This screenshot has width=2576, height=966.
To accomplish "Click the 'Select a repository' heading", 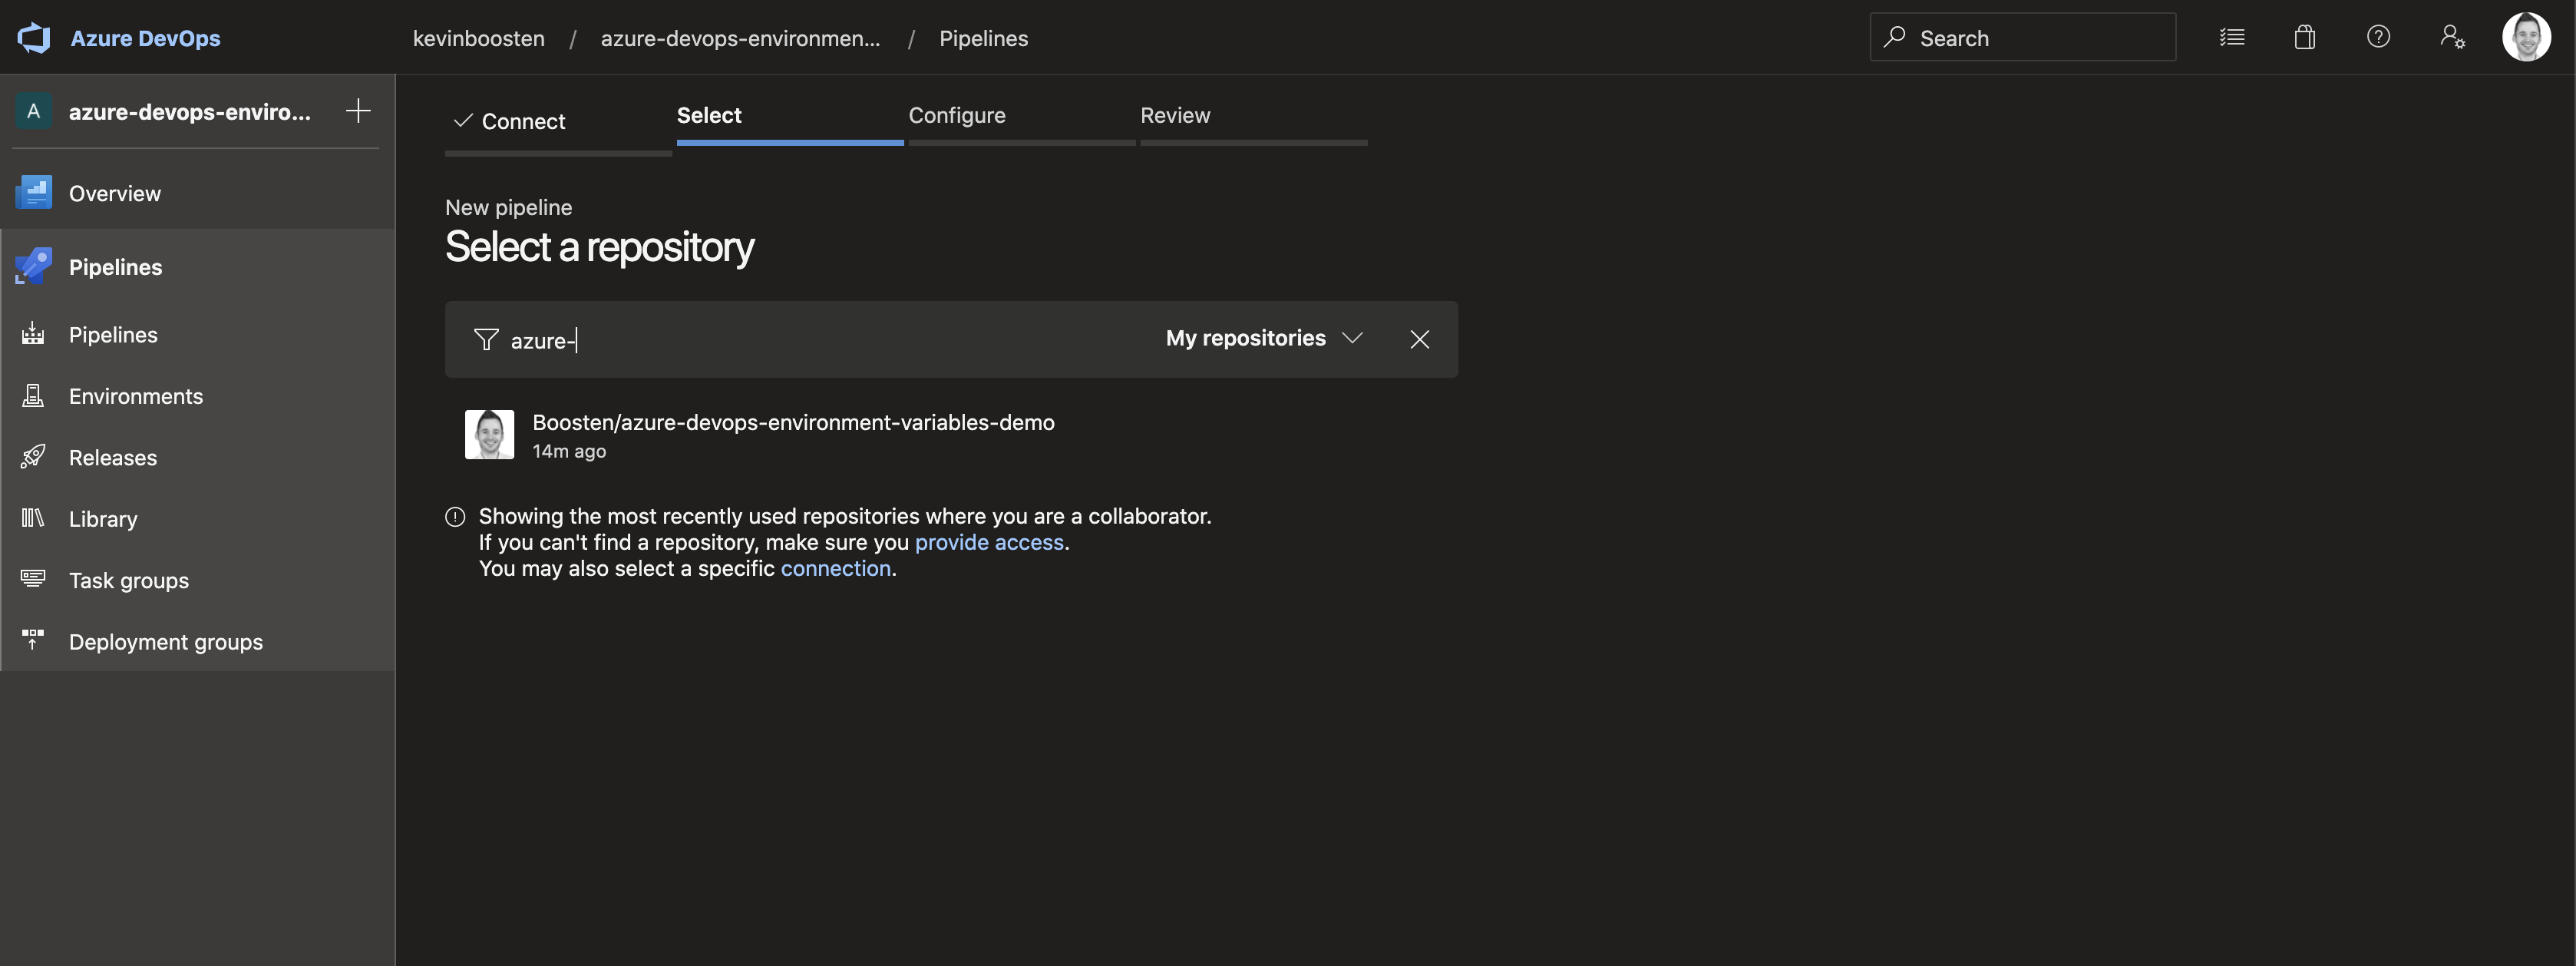I will coord(599,247).
